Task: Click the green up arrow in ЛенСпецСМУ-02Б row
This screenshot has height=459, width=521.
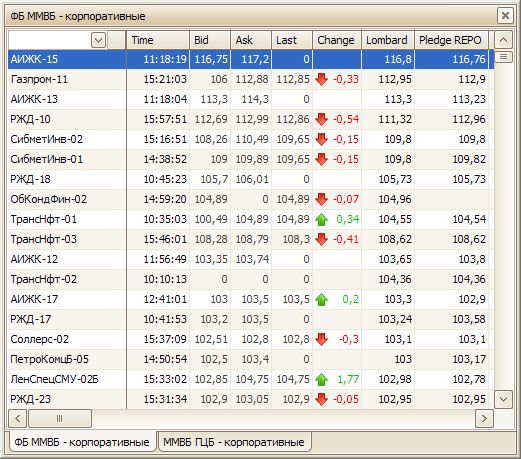Action: pos(321,379)
